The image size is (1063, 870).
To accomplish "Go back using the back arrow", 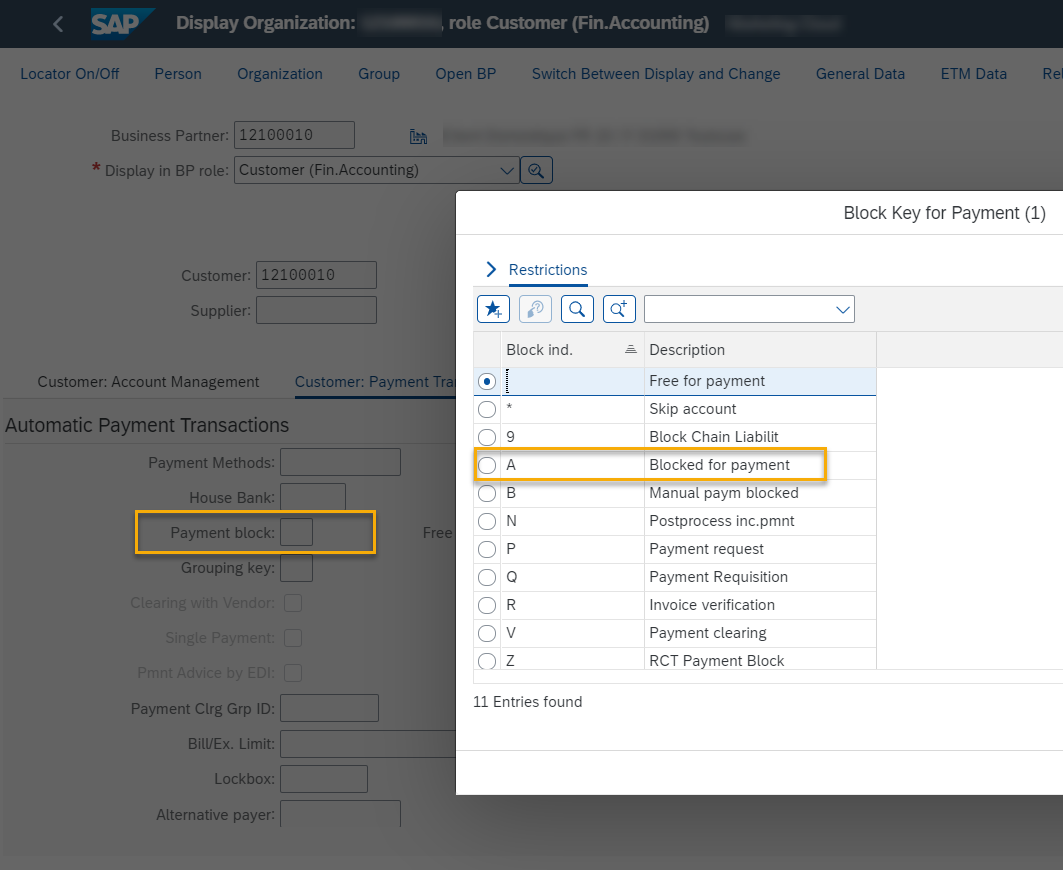I will tap(58, 24).
